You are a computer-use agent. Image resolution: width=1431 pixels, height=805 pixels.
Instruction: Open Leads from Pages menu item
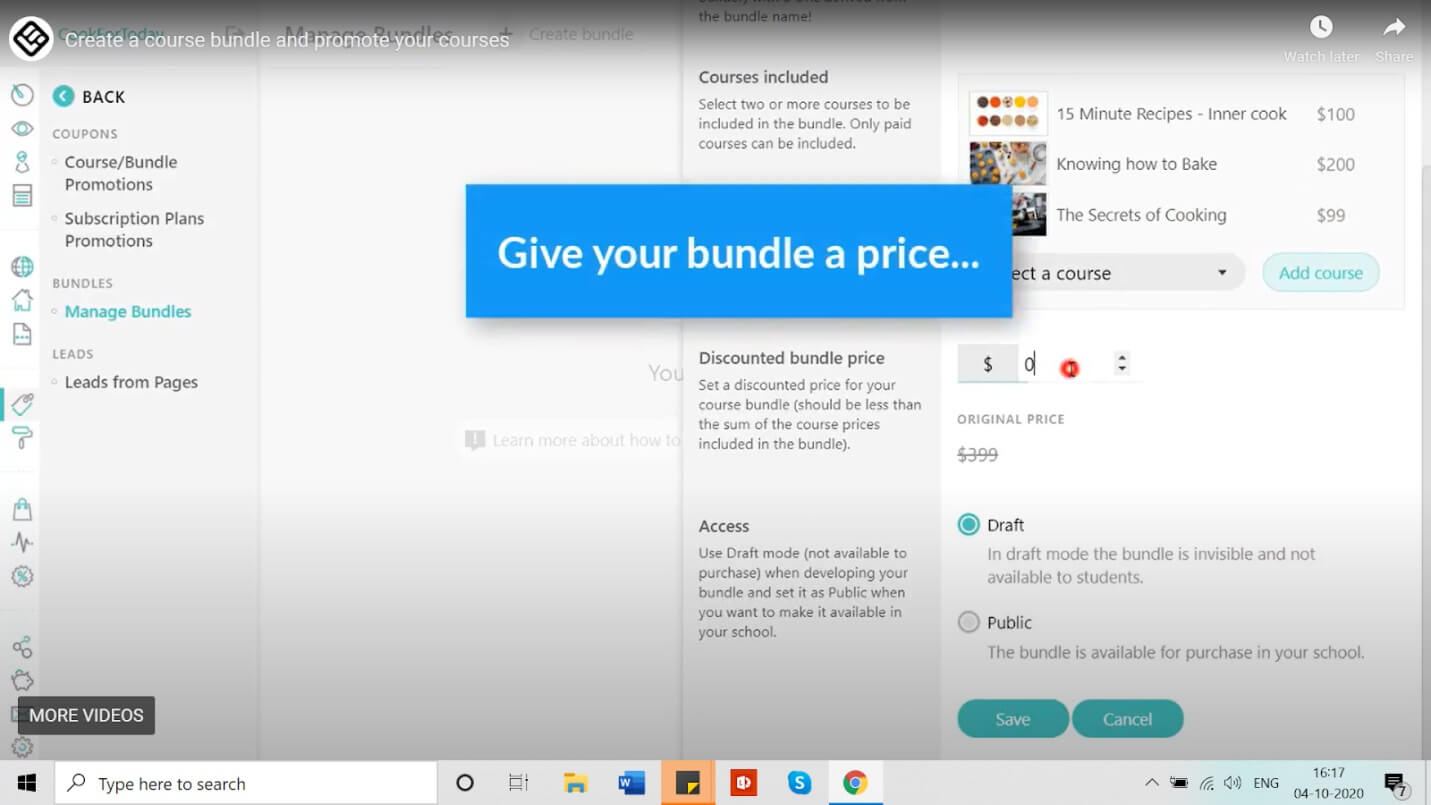click(131, 382)
